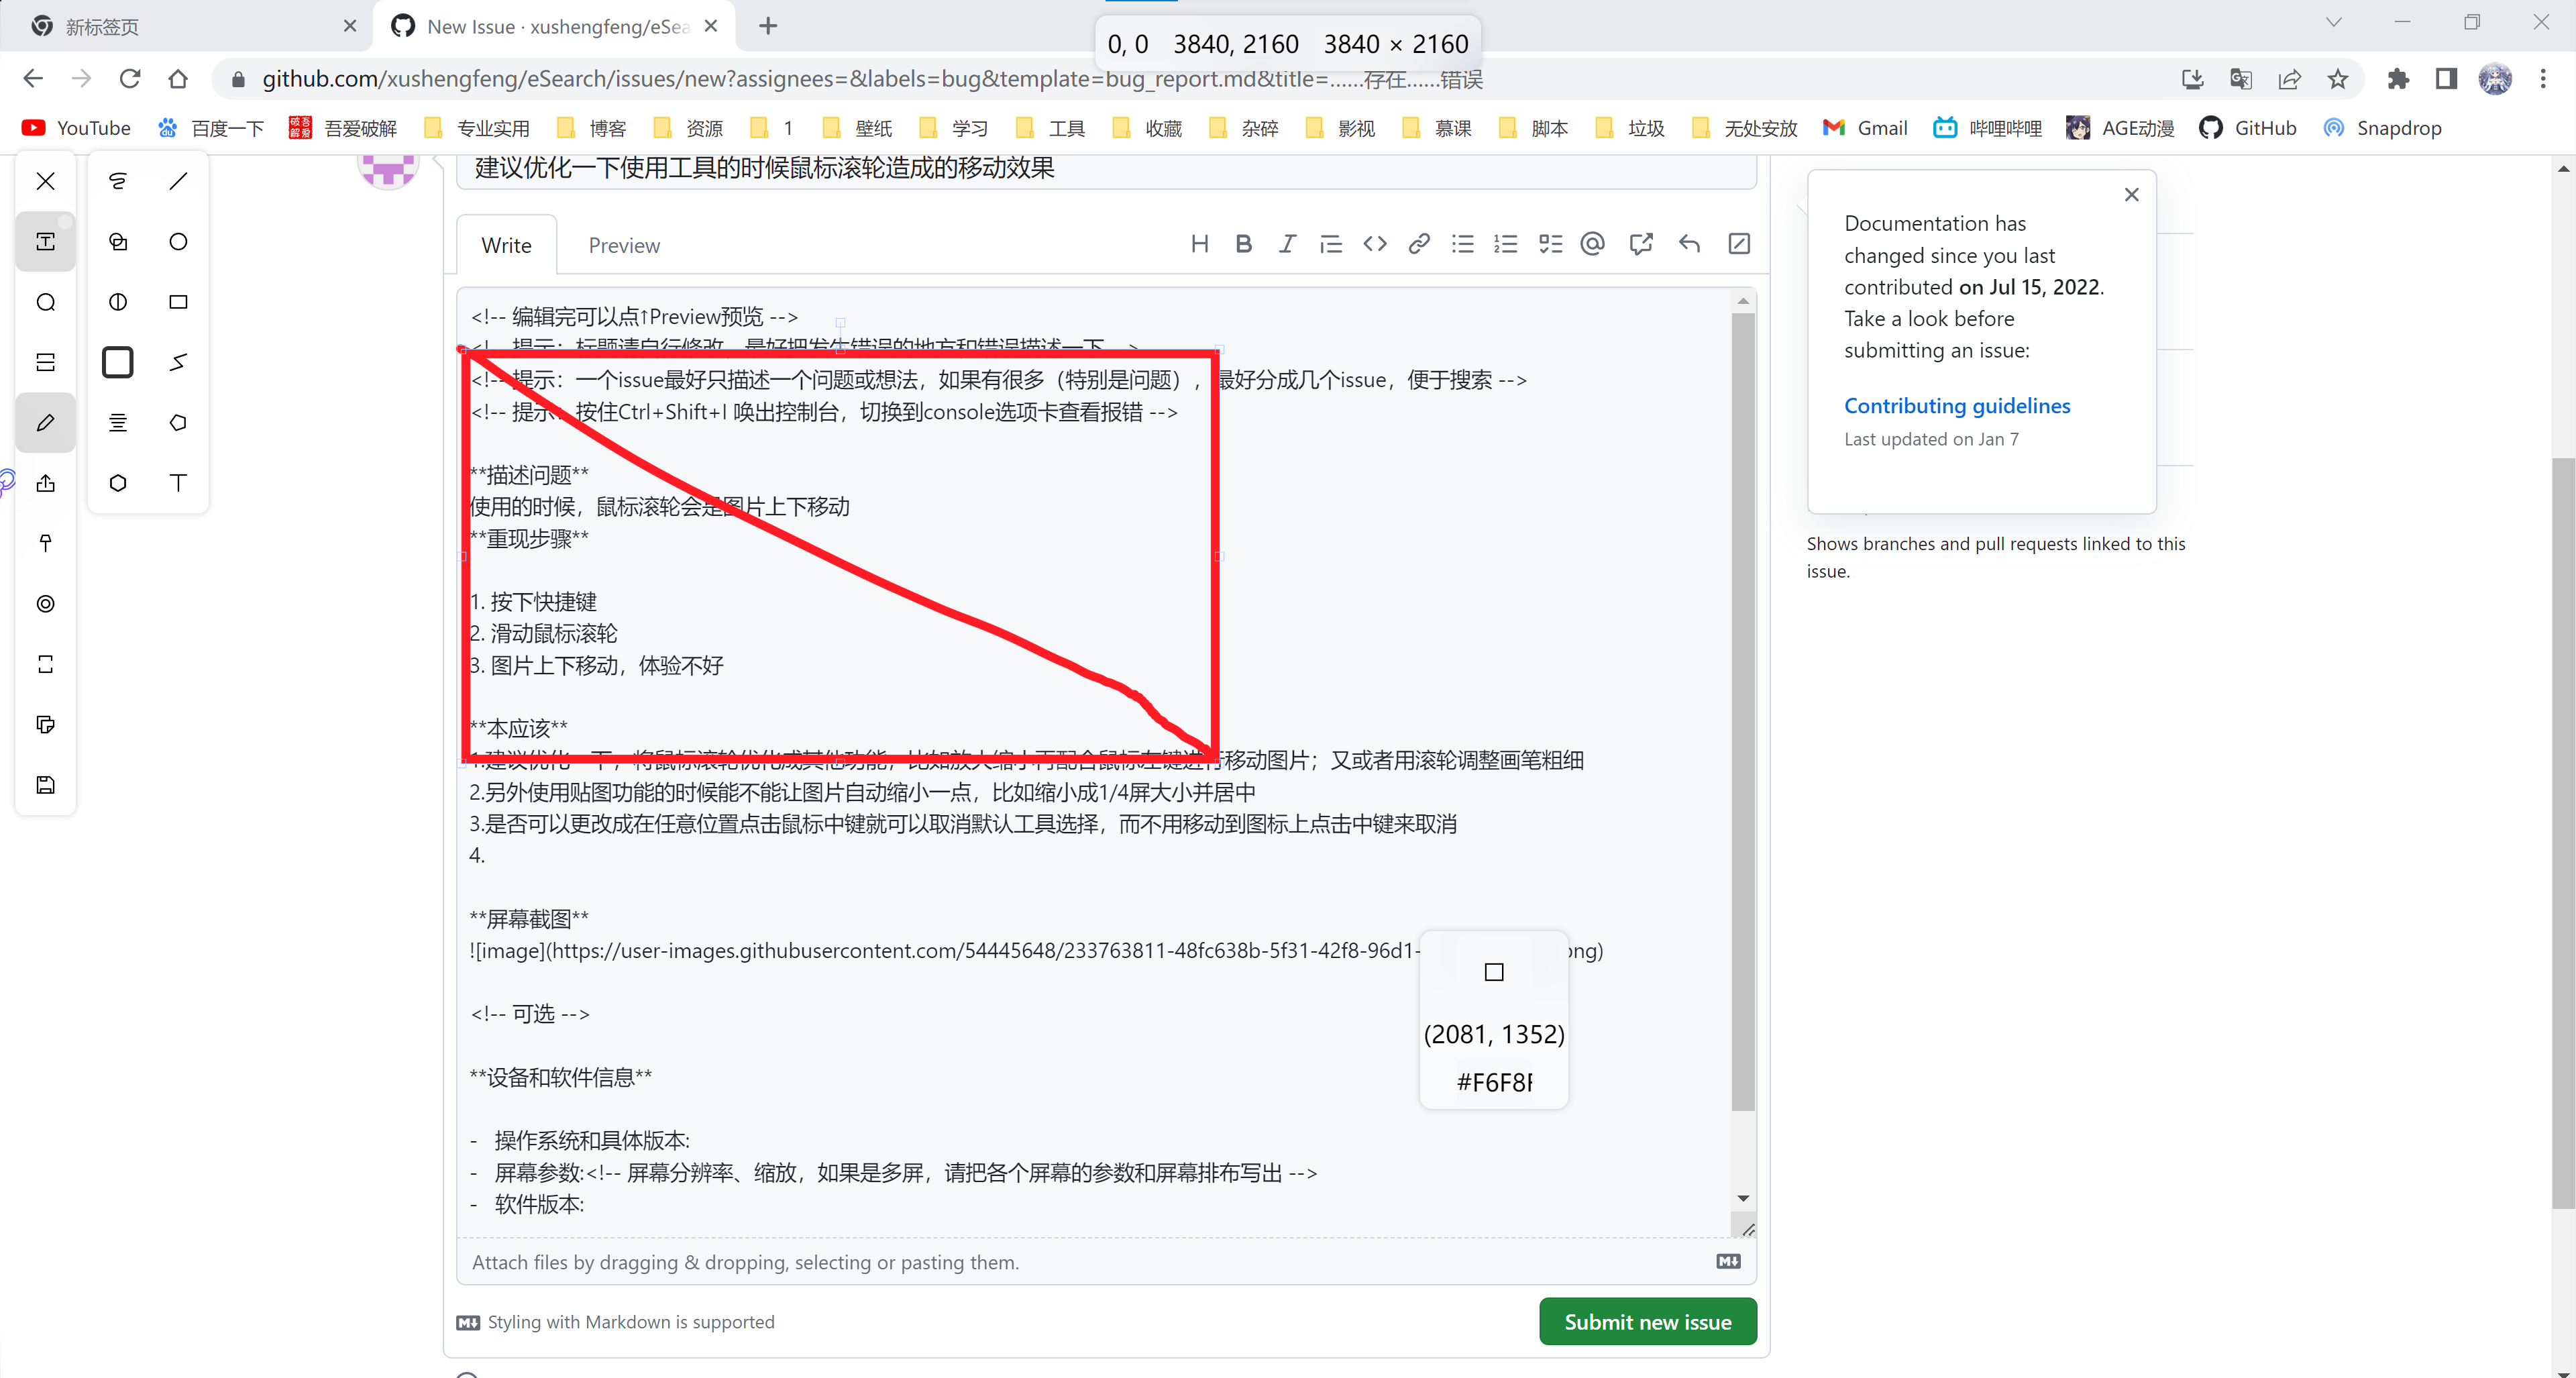
Task: Close the screenshot tool with the X icon
Action: [x=46, y=181]
